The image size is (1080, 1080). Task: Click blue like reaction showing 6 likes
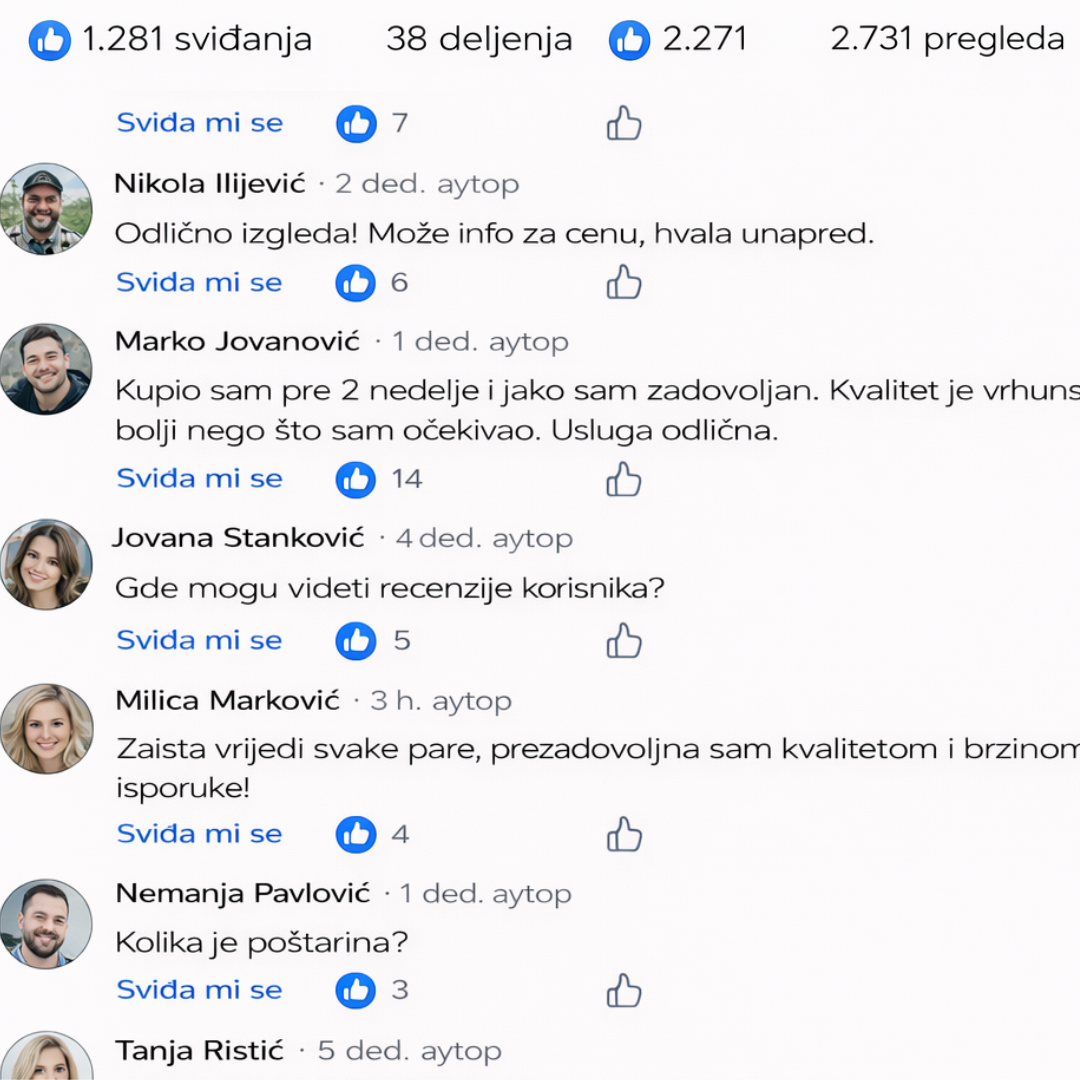[355, 283]
